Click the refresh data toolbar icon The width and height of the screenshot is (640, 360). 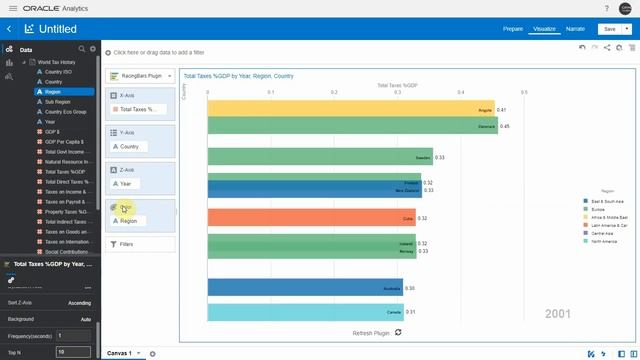pos(619,47)
